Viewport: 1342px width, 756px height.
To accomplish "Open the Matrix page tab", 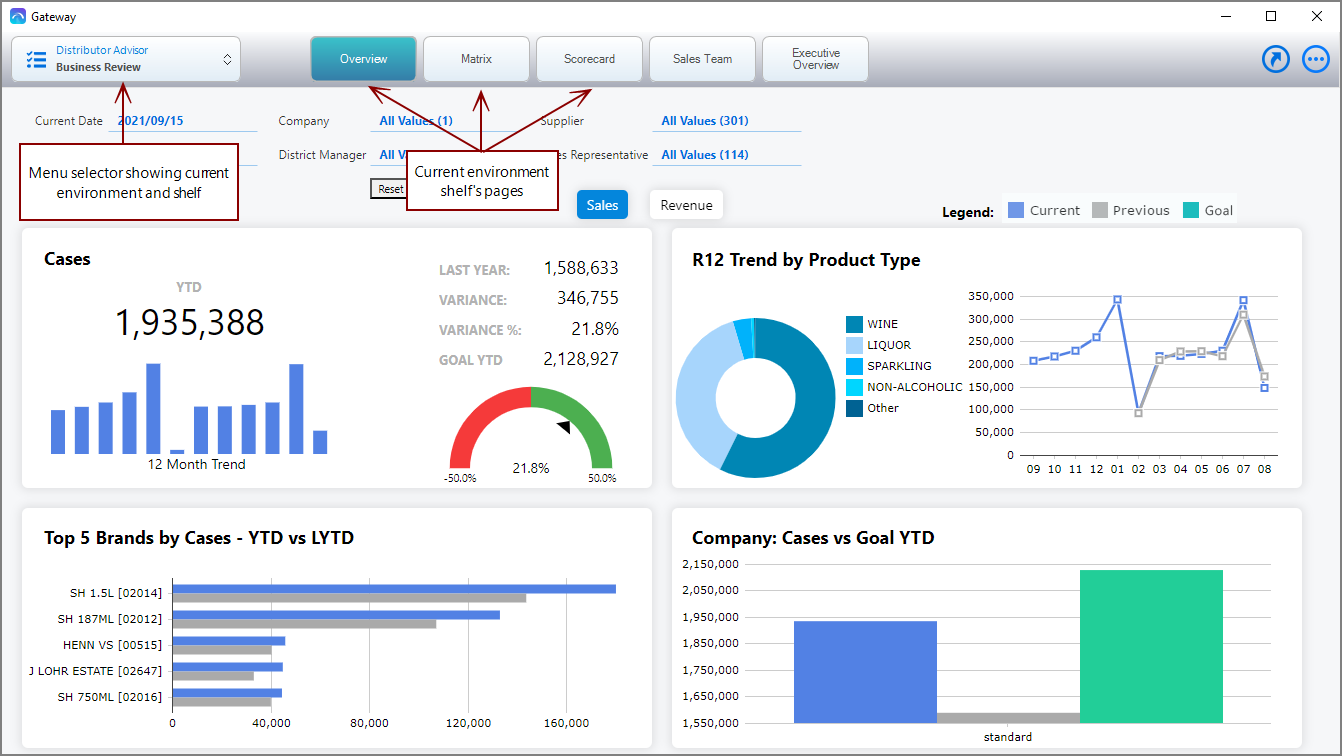I will point(476,59).
